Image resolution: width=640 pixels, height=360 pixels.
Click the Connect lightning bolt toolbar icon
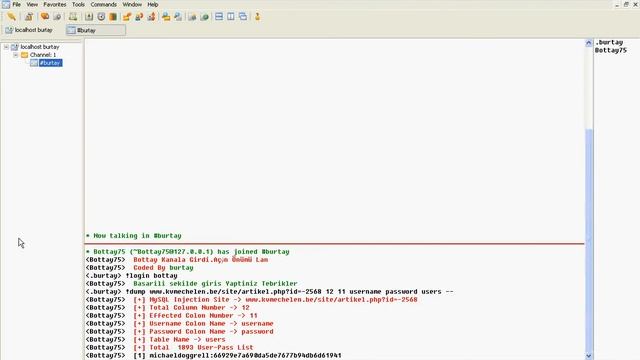(x=11, y=17)
